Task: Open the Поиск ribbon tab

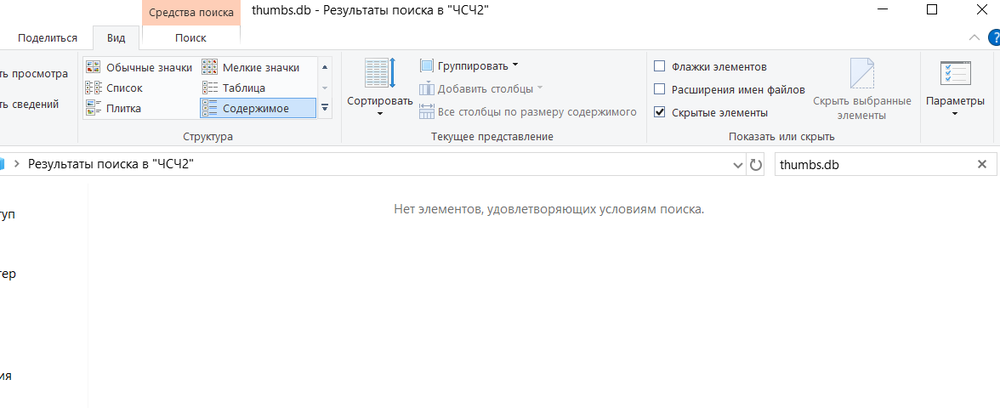Action: tap(191, 38)
